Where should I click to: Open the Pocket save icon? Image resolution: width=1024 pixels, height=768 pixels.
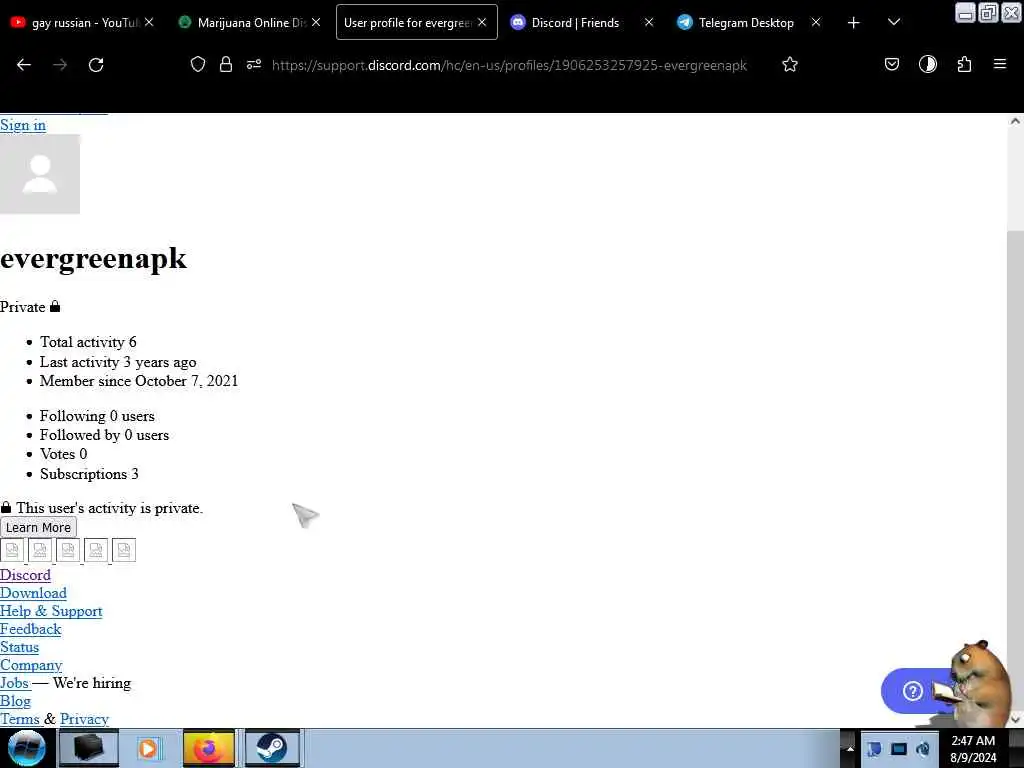(891, 64)
